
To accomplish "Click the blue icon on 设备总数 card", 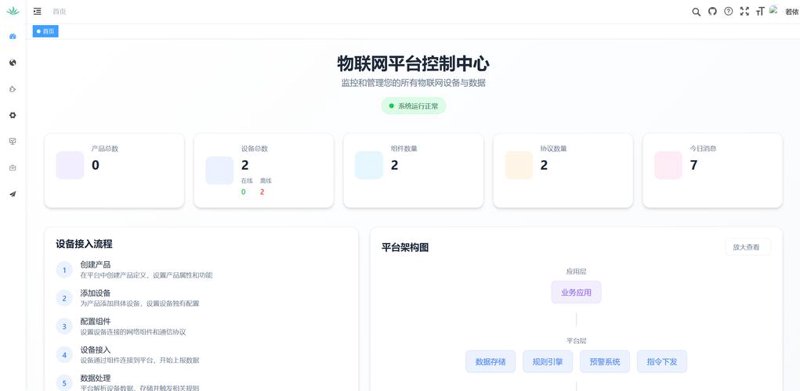I will [219, 170].
